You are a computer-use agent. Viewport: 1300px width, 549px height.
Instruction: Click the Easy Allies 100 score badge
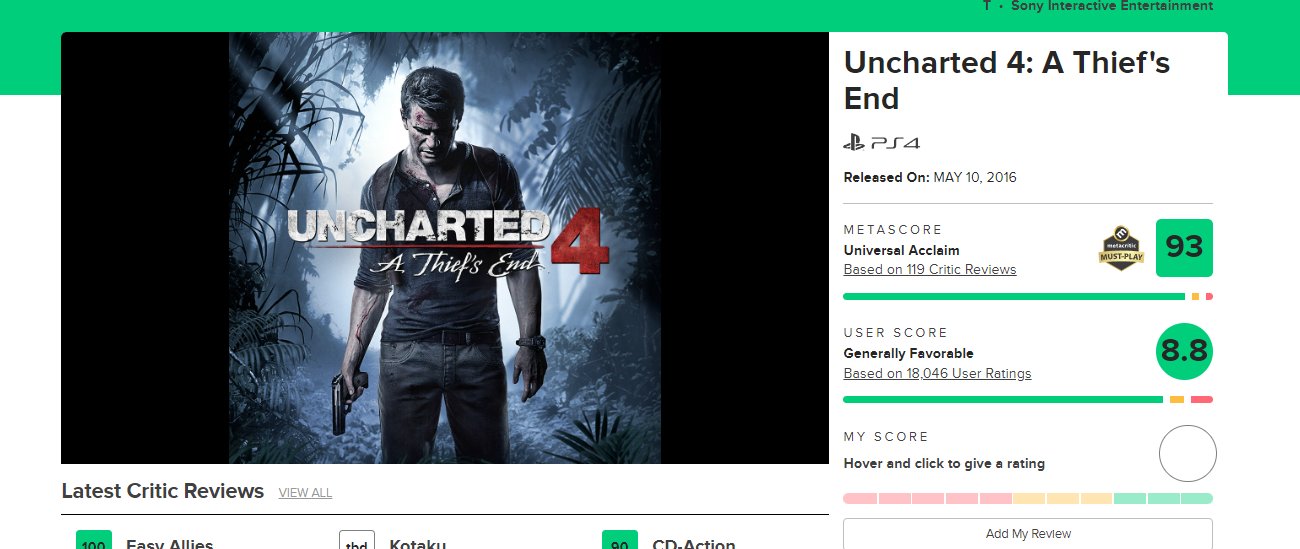pyautogui.click(x=94, y=541)
